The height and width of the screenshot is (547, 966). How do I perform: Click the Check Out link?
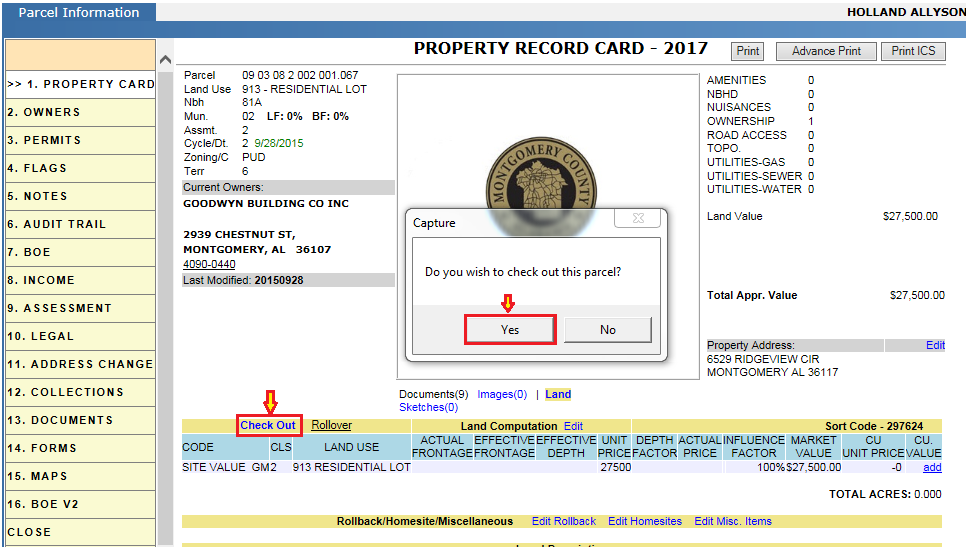pyautogui.click(x=268, y=425)
